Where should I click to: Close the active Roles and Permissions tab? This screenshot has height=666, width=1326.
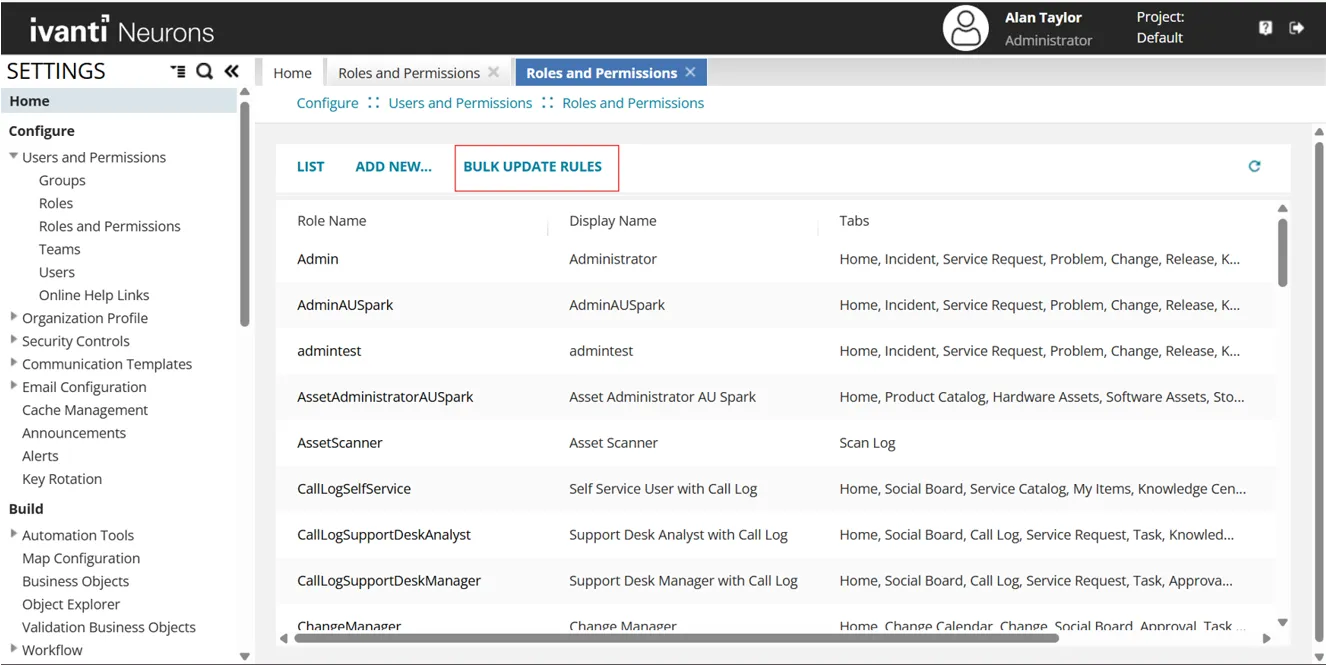690,72
